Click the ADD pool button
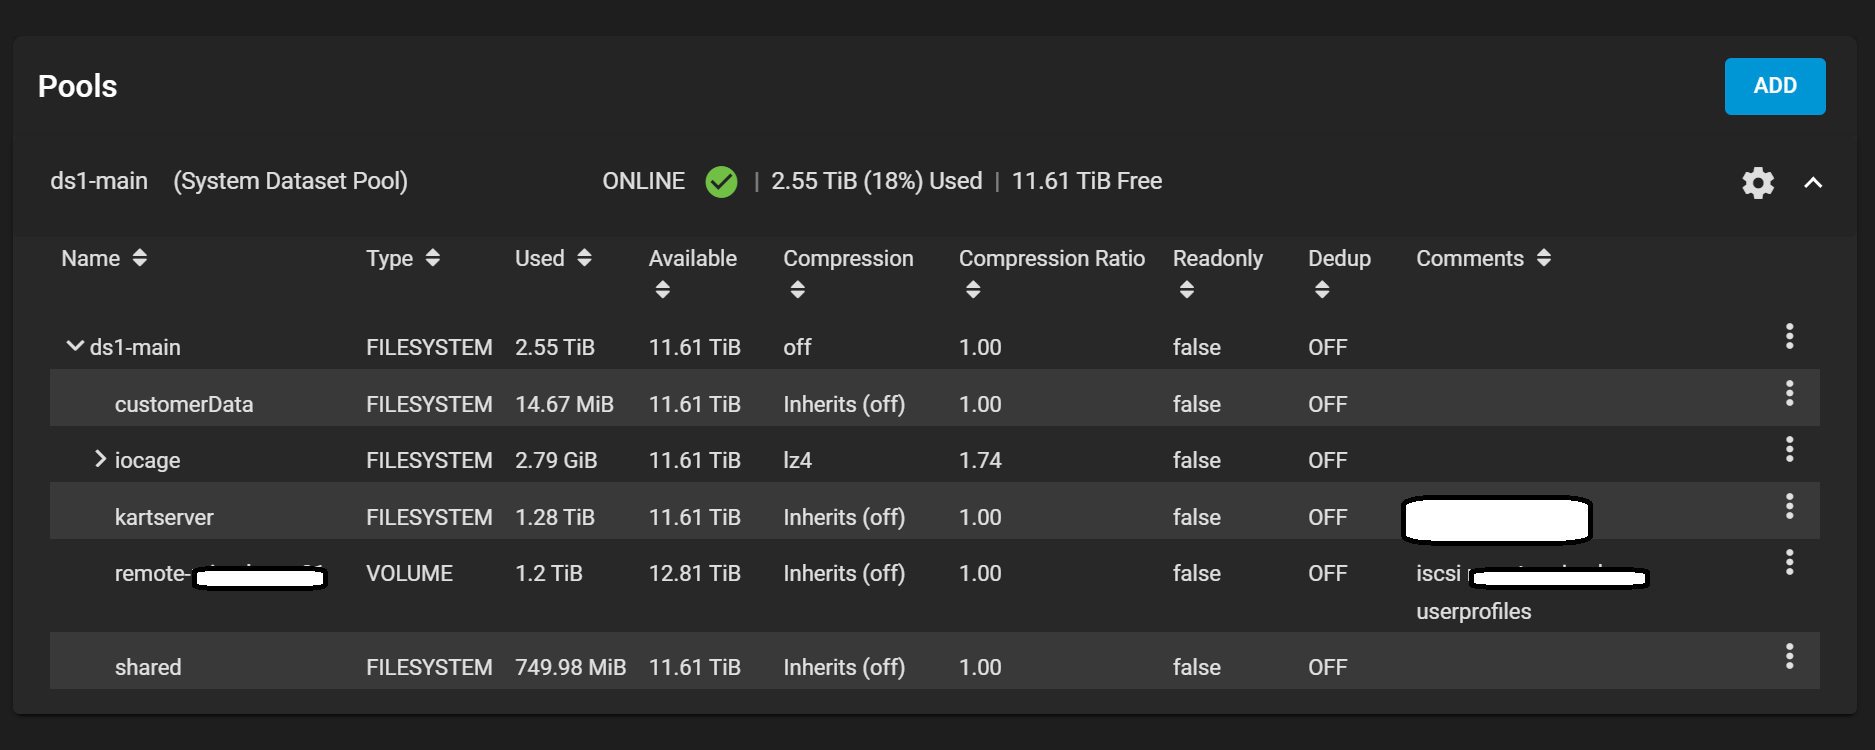 click(x=1774, y=86)
